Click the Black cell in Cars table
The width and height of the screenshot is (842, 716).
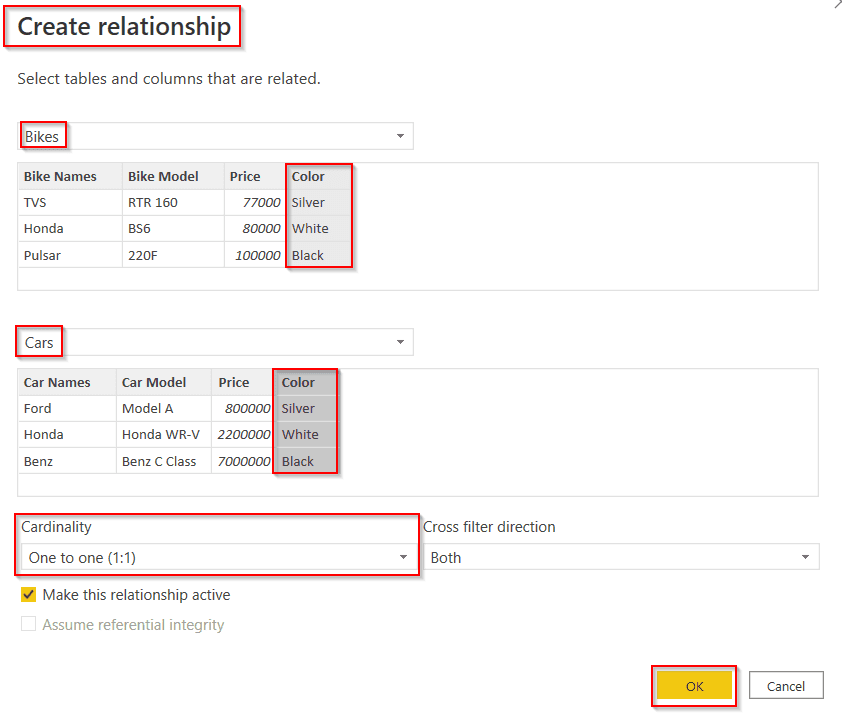[305, 461]
